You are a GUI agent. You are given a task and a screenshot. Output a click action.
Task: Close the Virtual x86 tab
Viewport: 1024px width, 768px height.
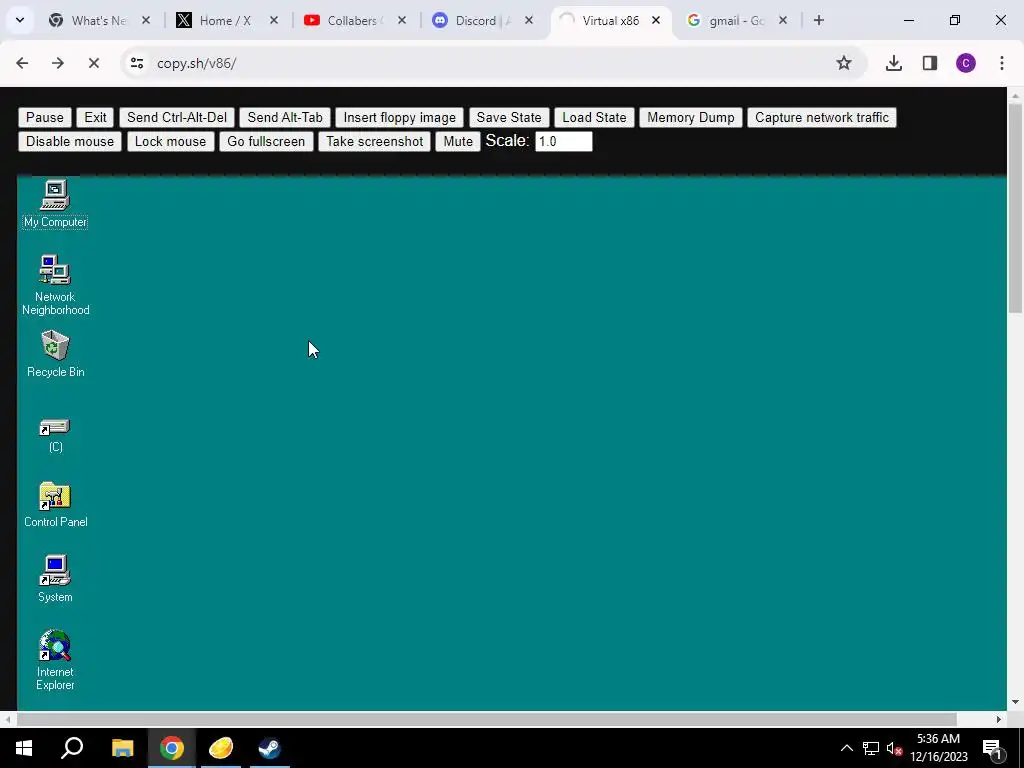pos(656,20)
